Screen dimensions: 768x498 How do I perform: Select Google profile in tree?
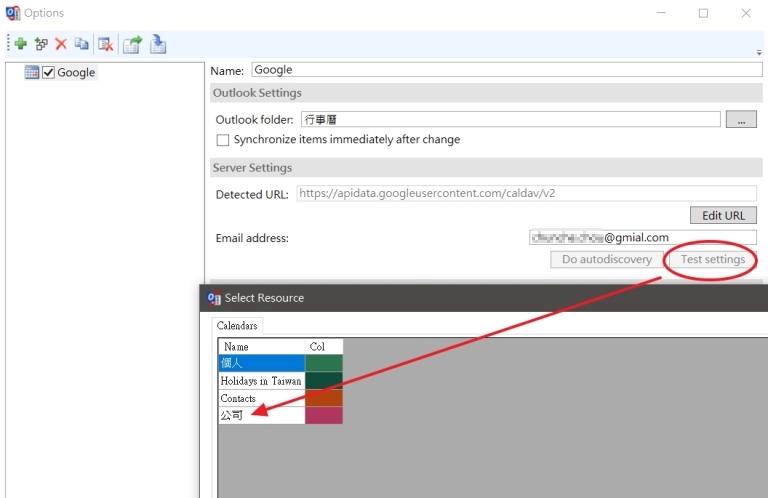[x=76, y=72]
